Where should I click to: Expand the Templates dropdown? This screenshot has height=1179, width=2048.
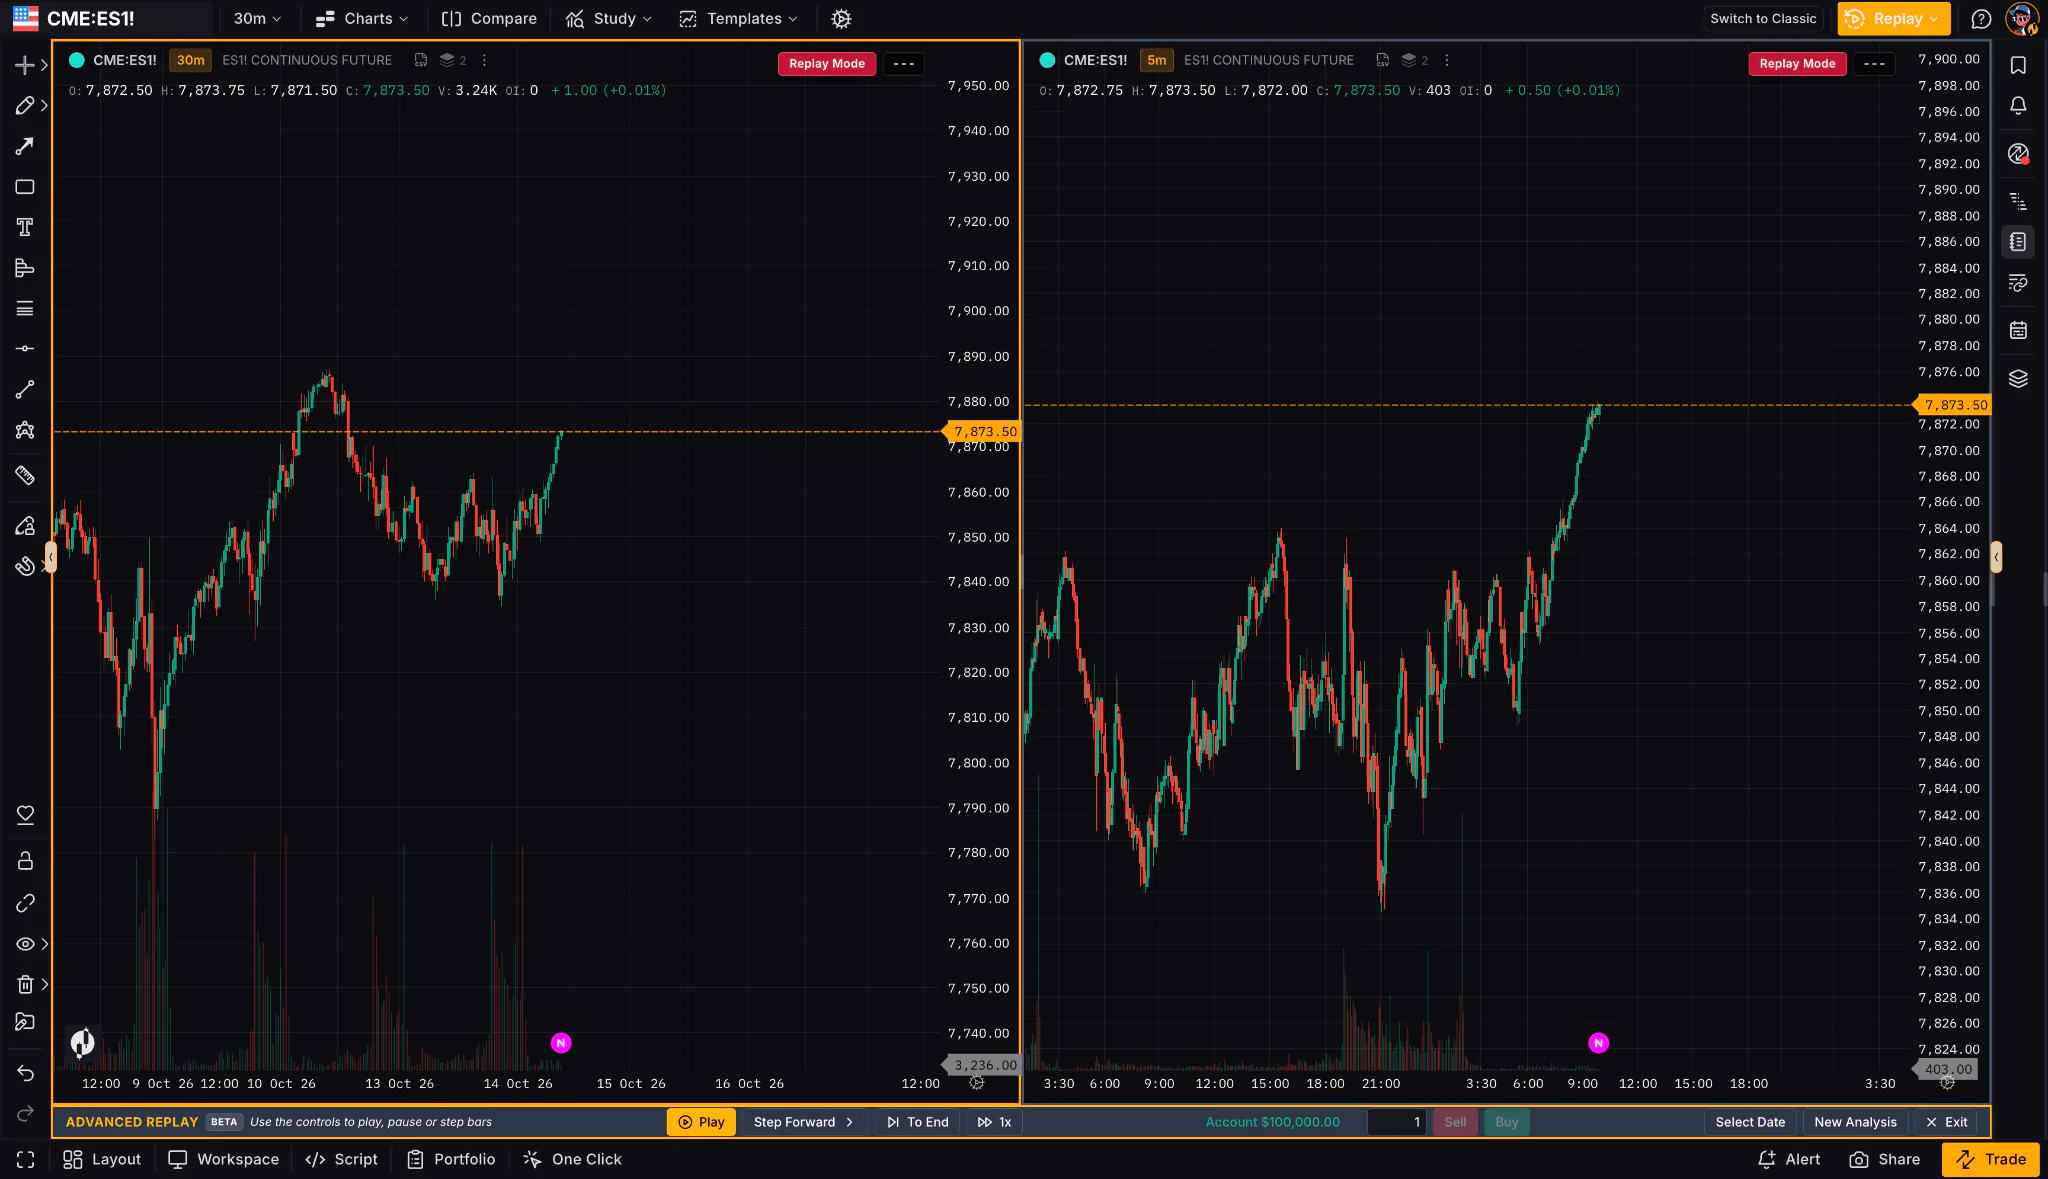coord(738,19)
